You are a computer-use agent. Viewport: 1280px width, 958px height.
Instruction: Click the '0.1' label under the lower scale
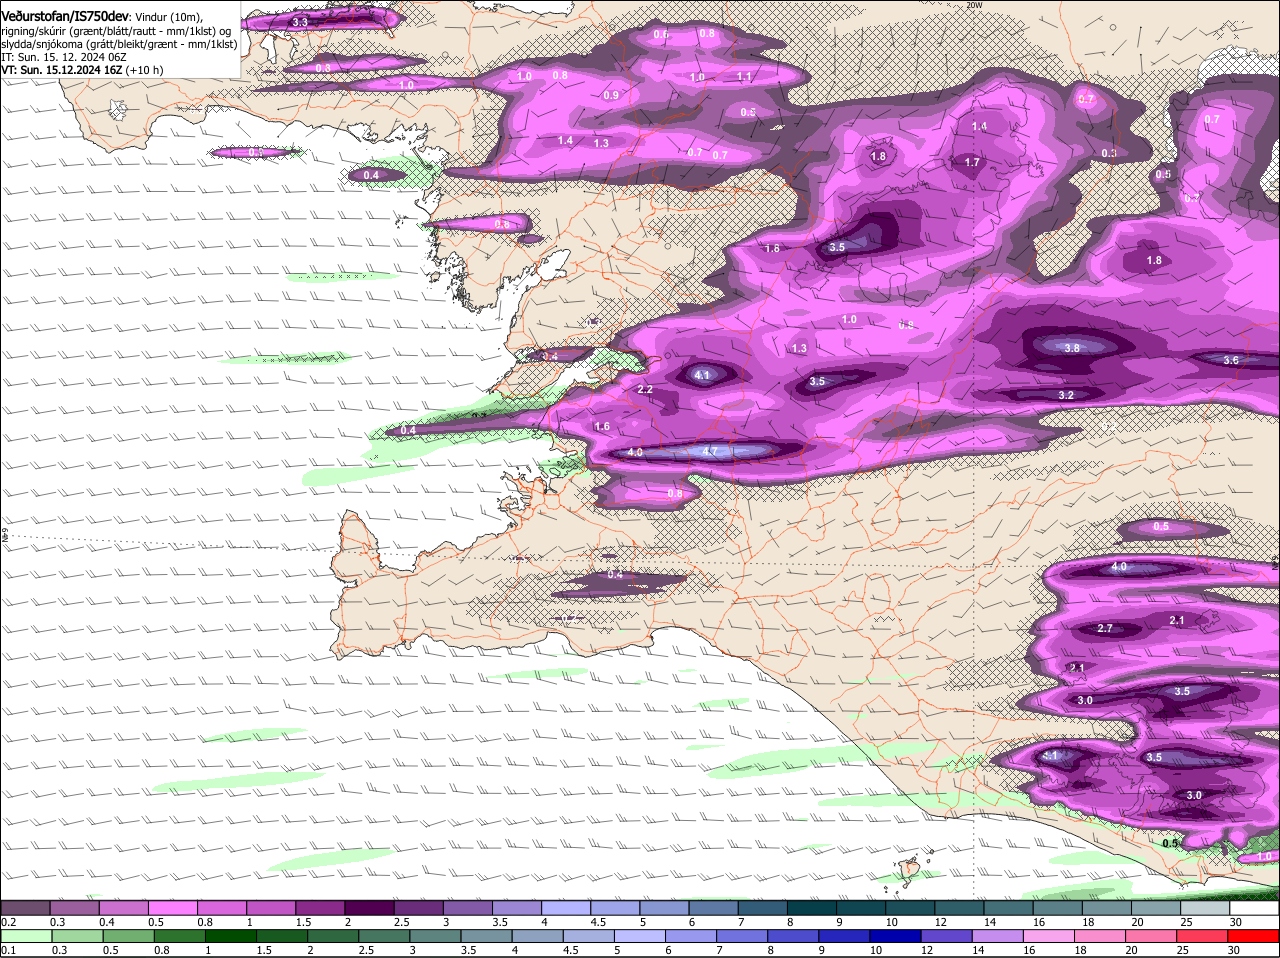click(x=8, y=951)
